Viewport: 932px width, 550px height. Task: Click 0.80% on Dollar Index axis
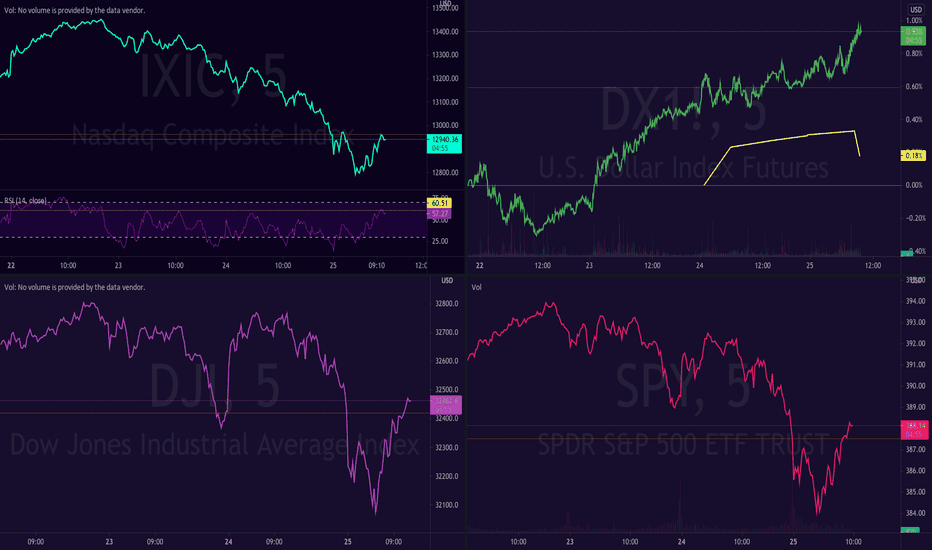(914, 54)
